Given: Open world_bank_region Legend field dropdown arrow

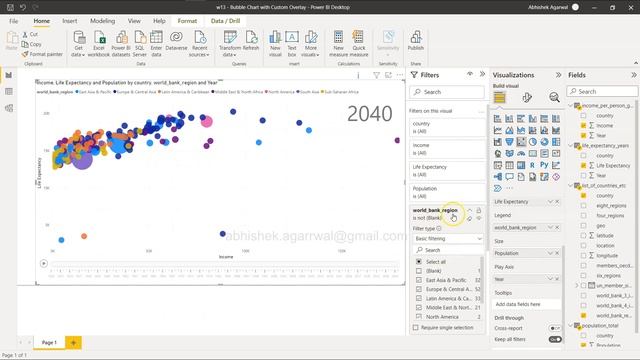Looking at the screenshot, I should click(x=550, y=227).
